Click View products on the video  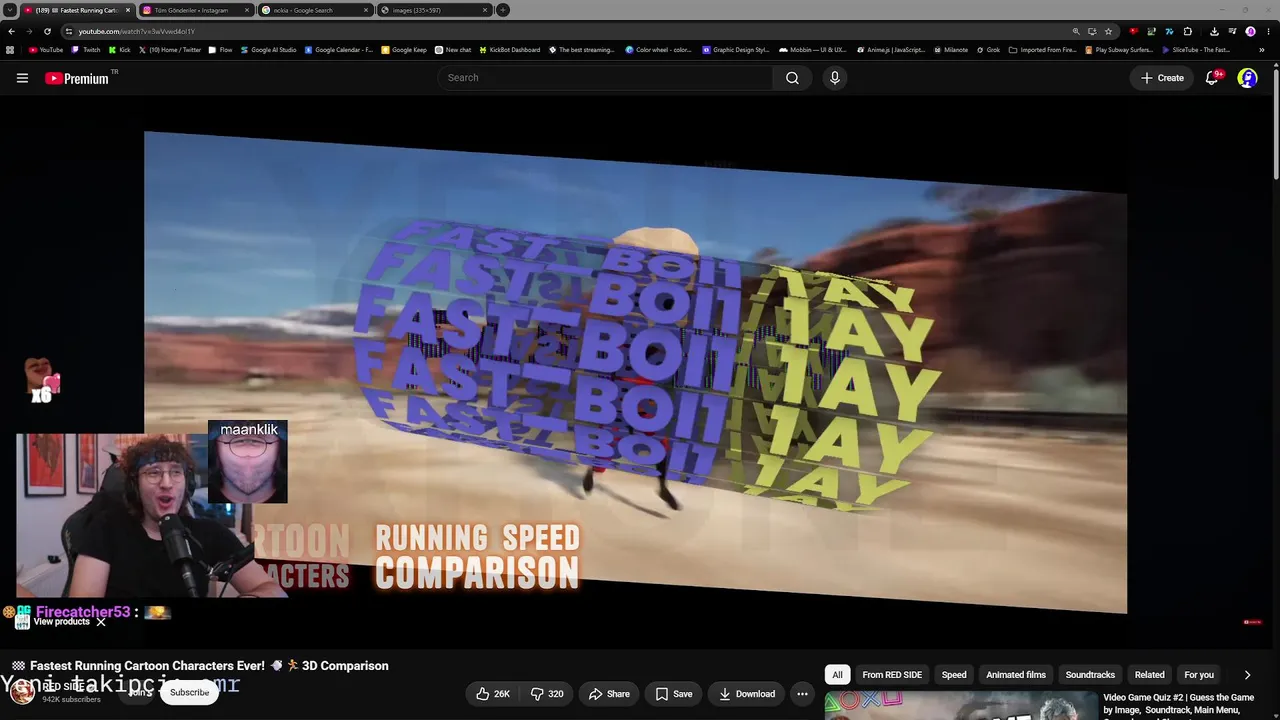pos(62,622)
